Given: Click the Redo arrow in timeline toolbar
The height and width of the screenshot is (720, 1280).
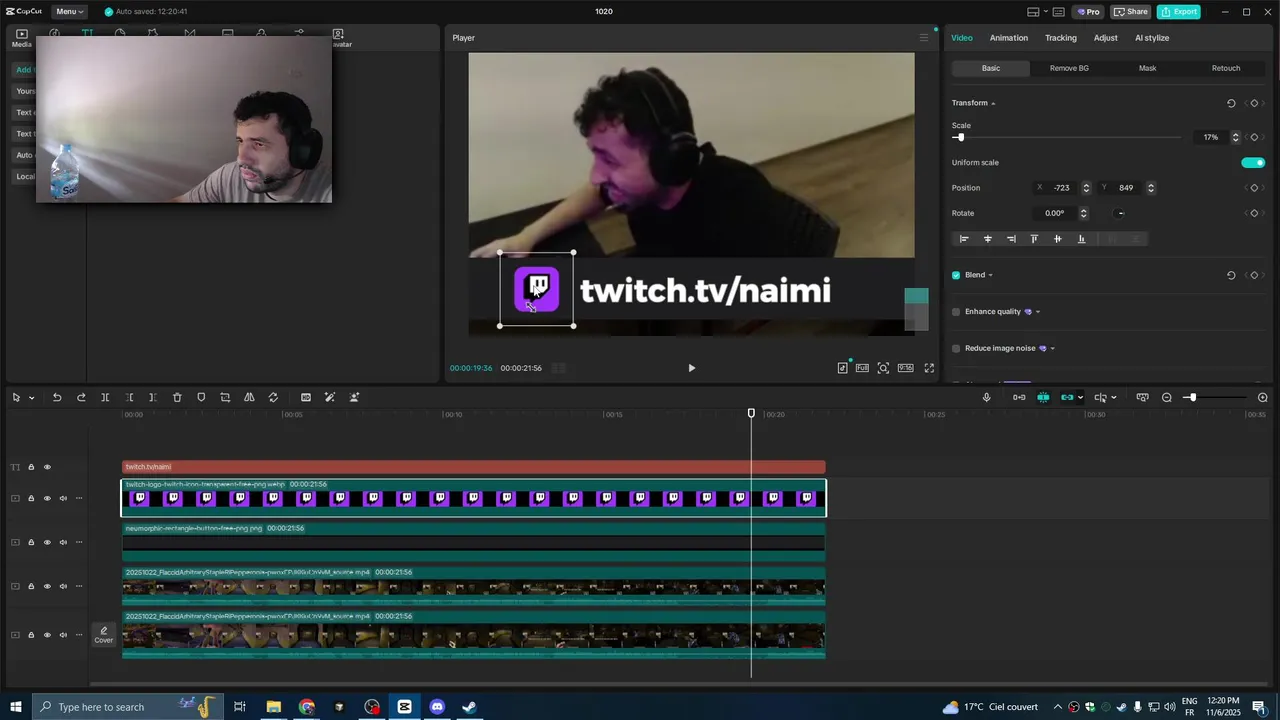Looking at the screenshot, I should click(x=81, y=397).
